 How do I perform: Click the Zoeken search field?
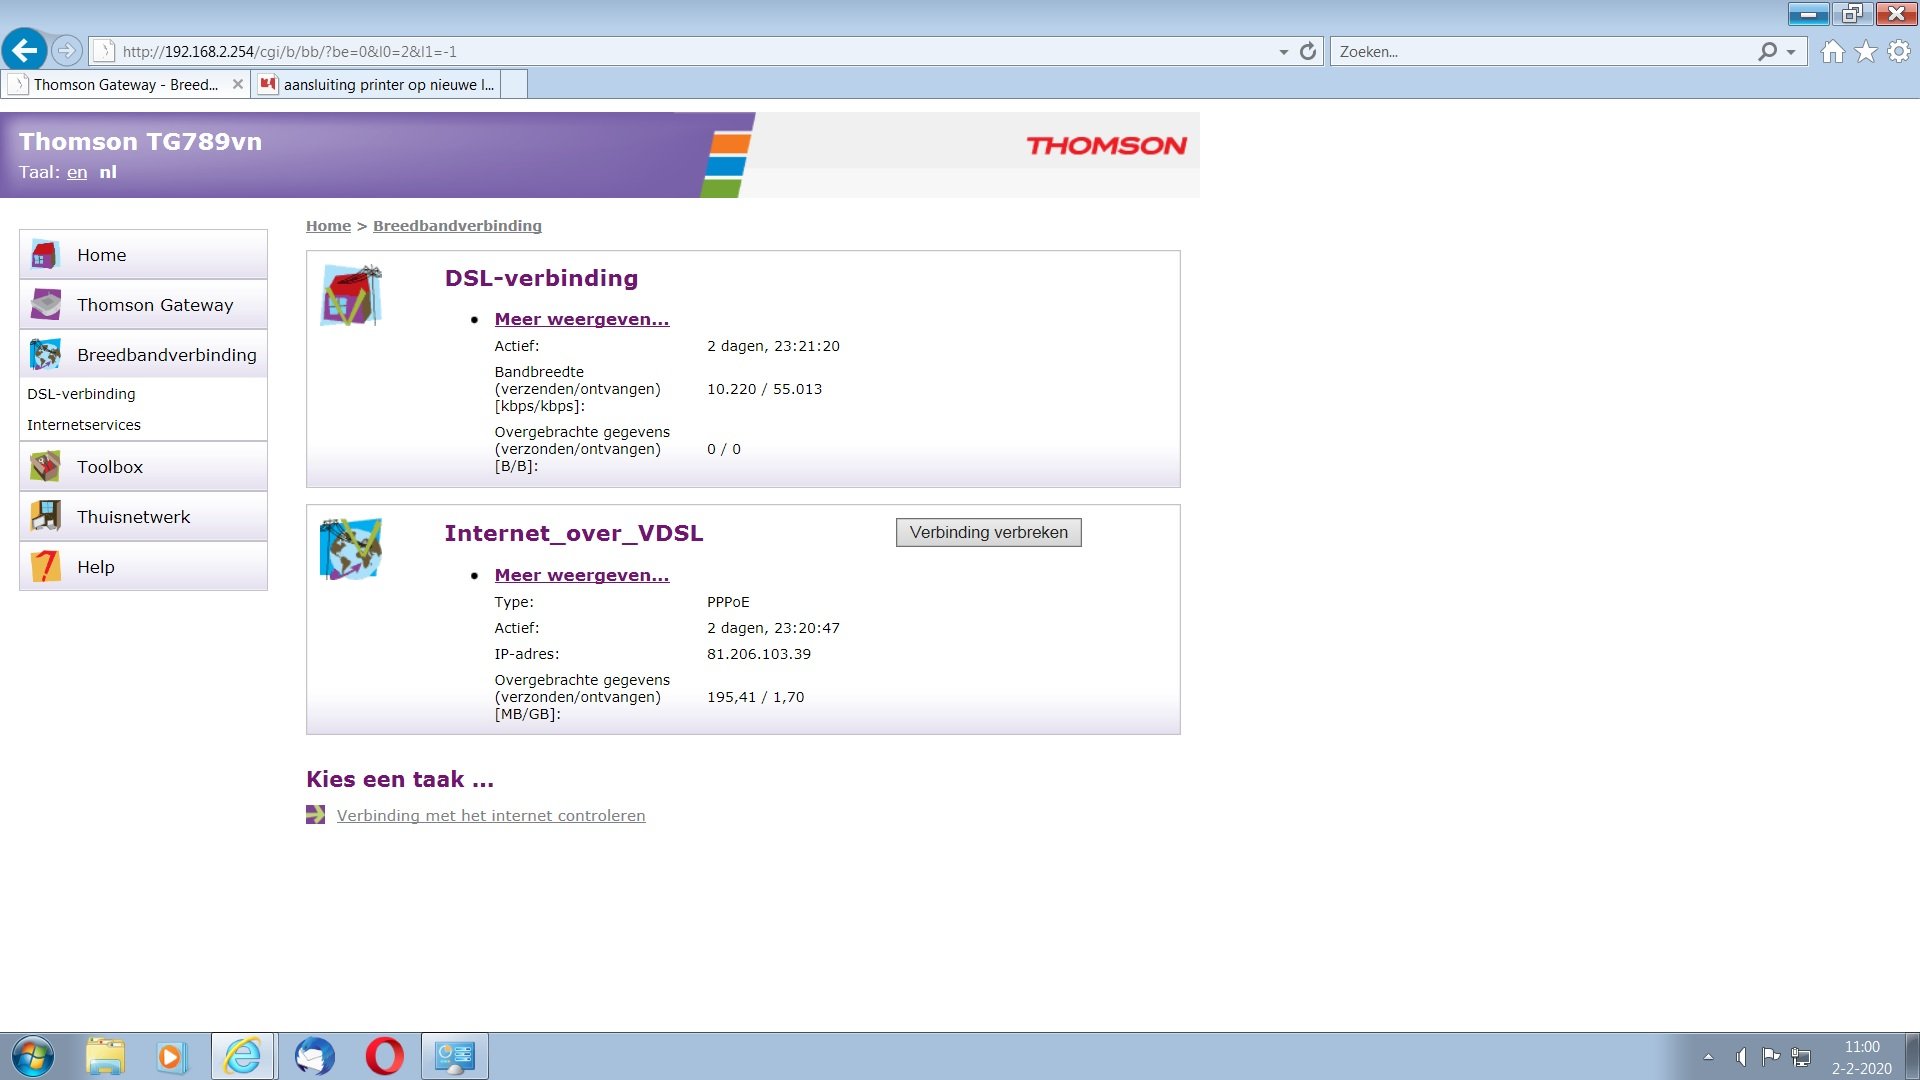click(x=1542, y=52)
